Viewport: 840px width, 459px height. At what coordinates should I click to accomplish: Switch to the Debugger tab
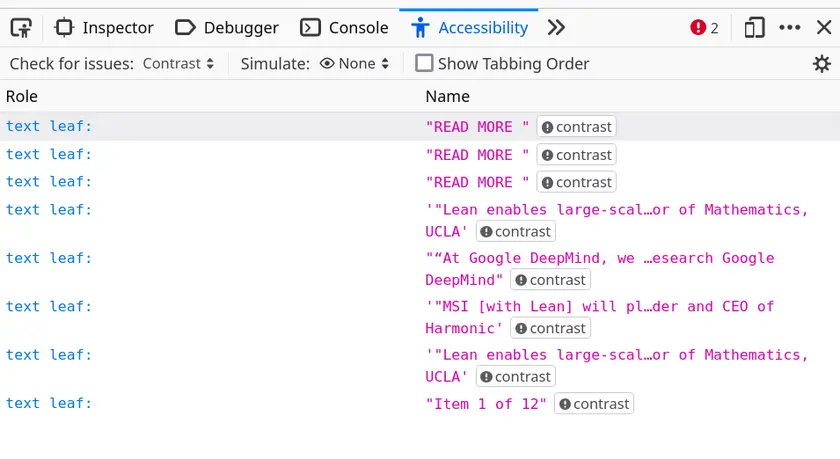coord(227,27)
